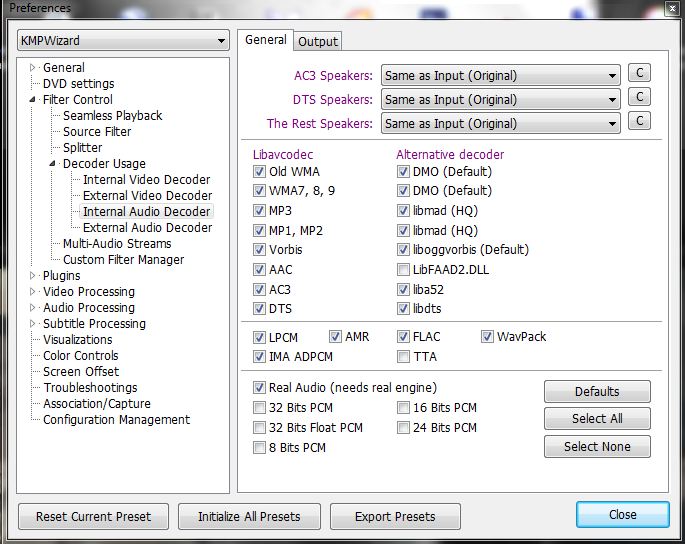This screenshot has height=544, width=685.
Task: Toggle the liba52 checkbox
Action: 403,289
